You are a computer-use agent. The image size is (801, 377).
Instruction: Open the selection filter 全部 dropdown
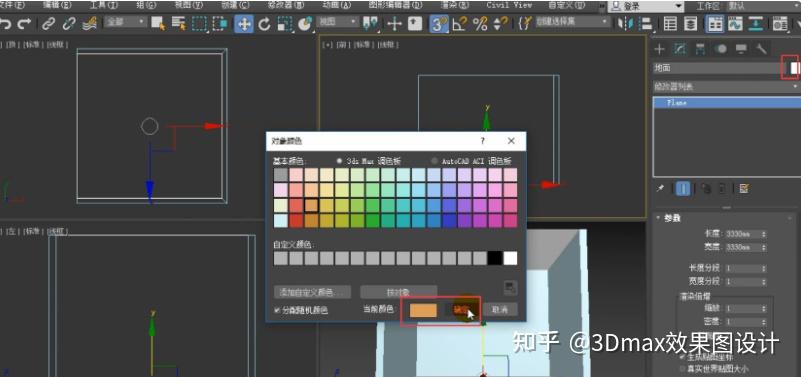coord(125,22)
